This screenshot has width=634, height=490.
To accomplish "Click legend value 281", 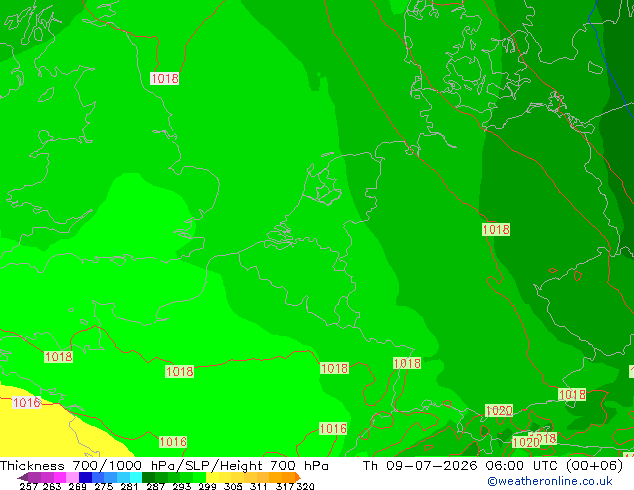I will (129, 486).
